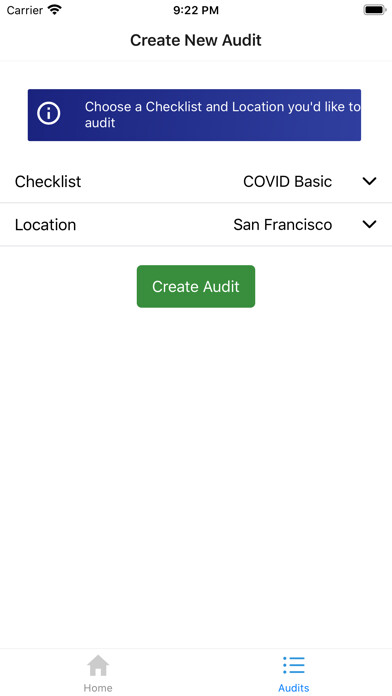392x696 pixels.
Task: Click the battery icon in status bar
Action: click(x=375, y=10)
